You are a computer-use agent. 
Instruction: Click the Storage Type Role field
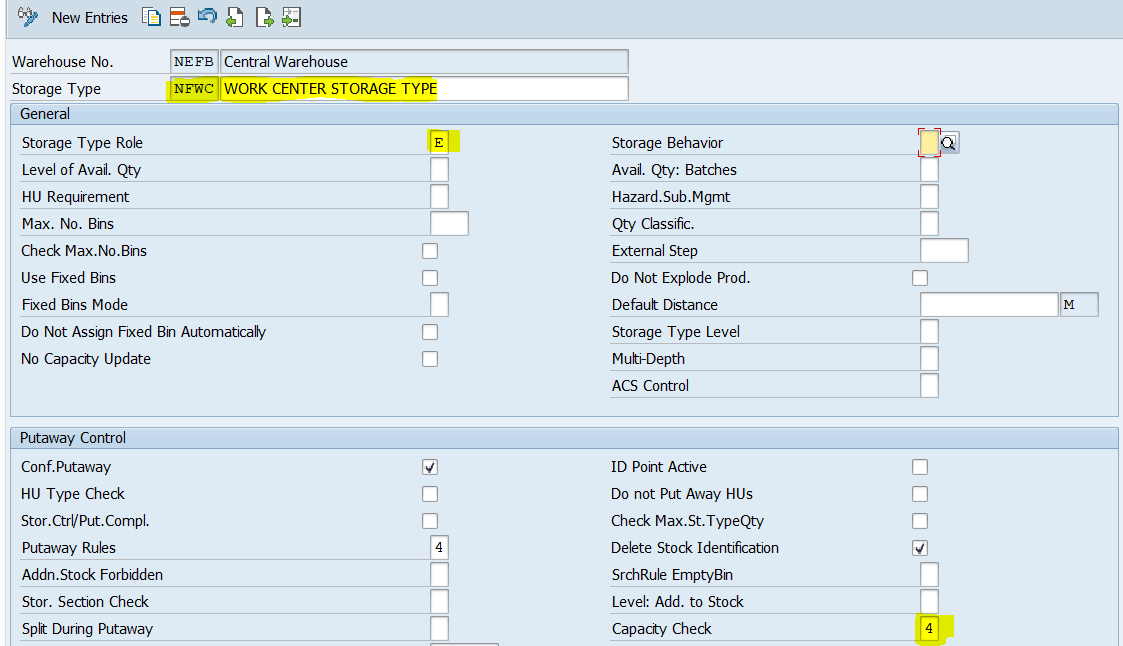439,143
